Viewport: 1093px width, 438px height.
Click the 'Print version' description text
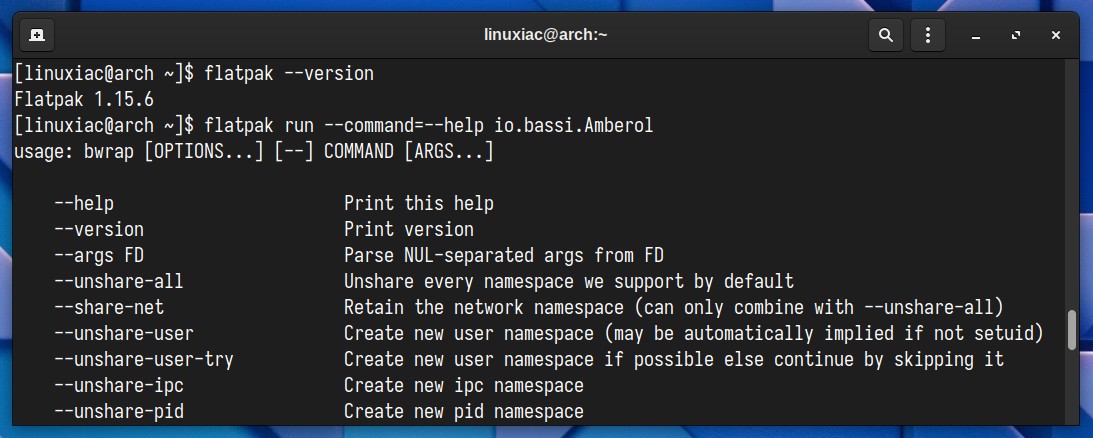click(x=409, y=229)
